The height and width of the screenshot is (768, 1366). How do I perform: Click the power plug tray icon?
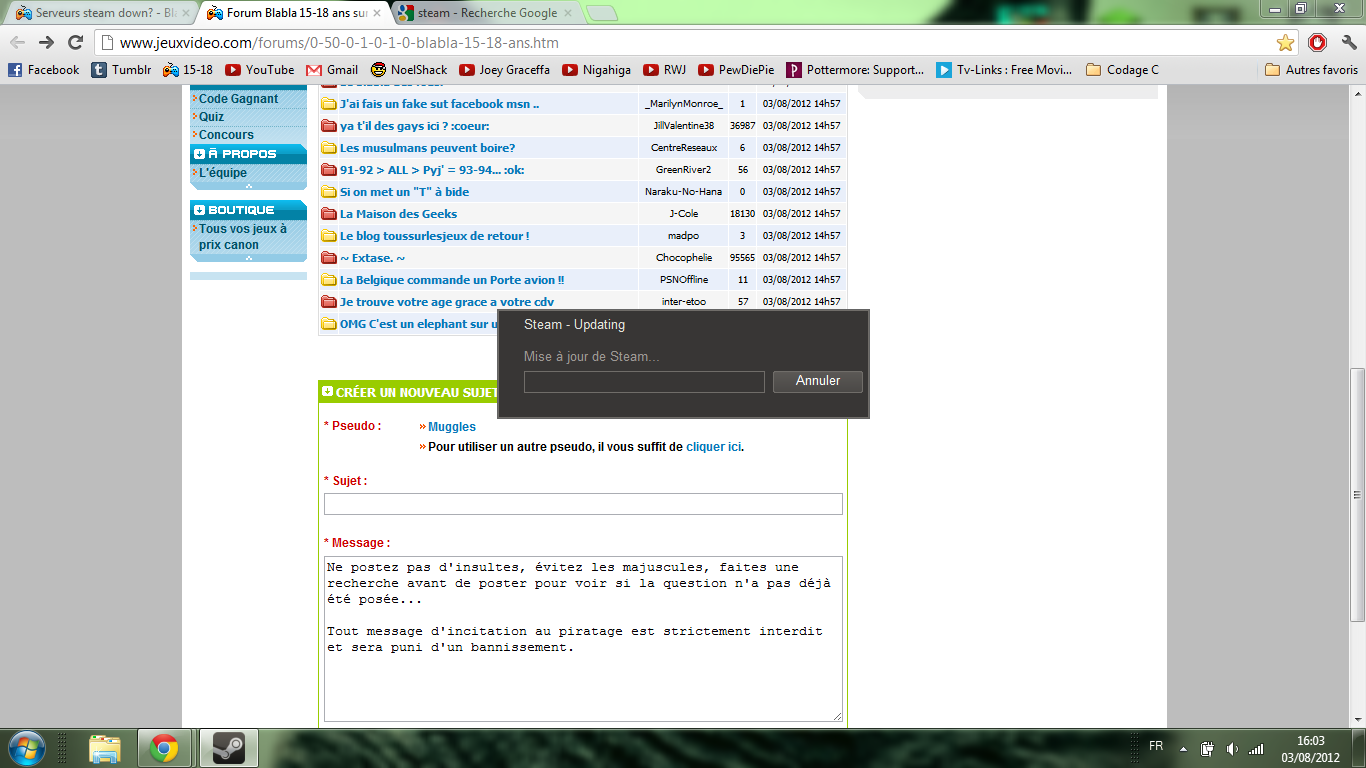click(x=1207, y=748)
